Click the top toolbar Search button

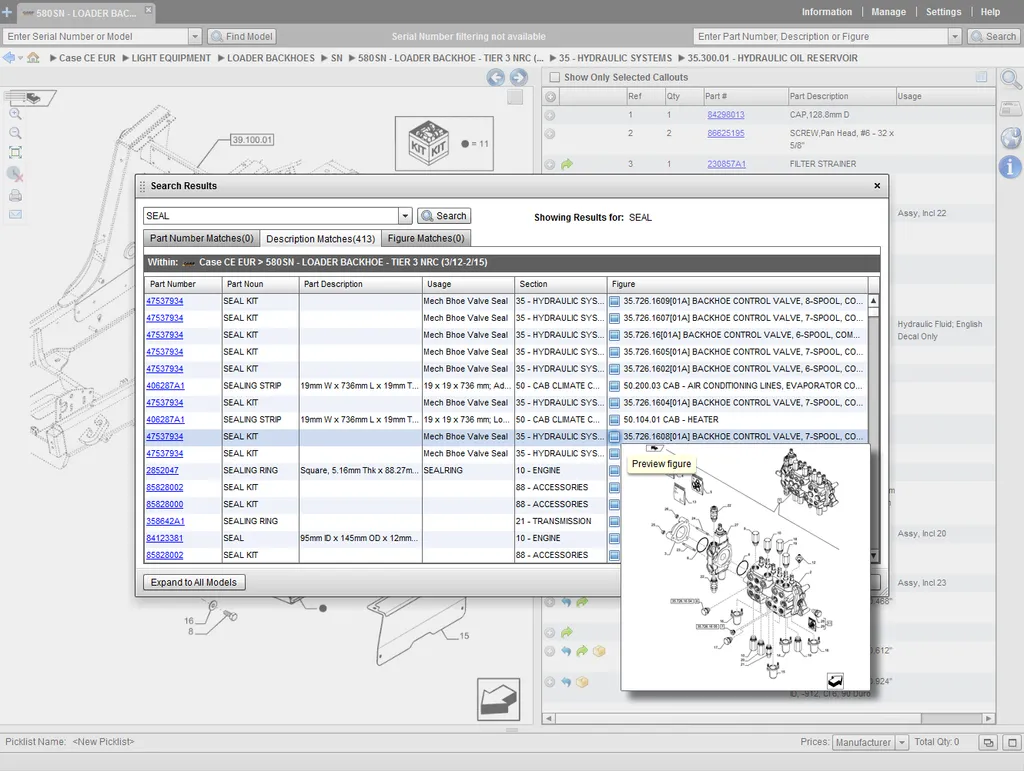993,37
